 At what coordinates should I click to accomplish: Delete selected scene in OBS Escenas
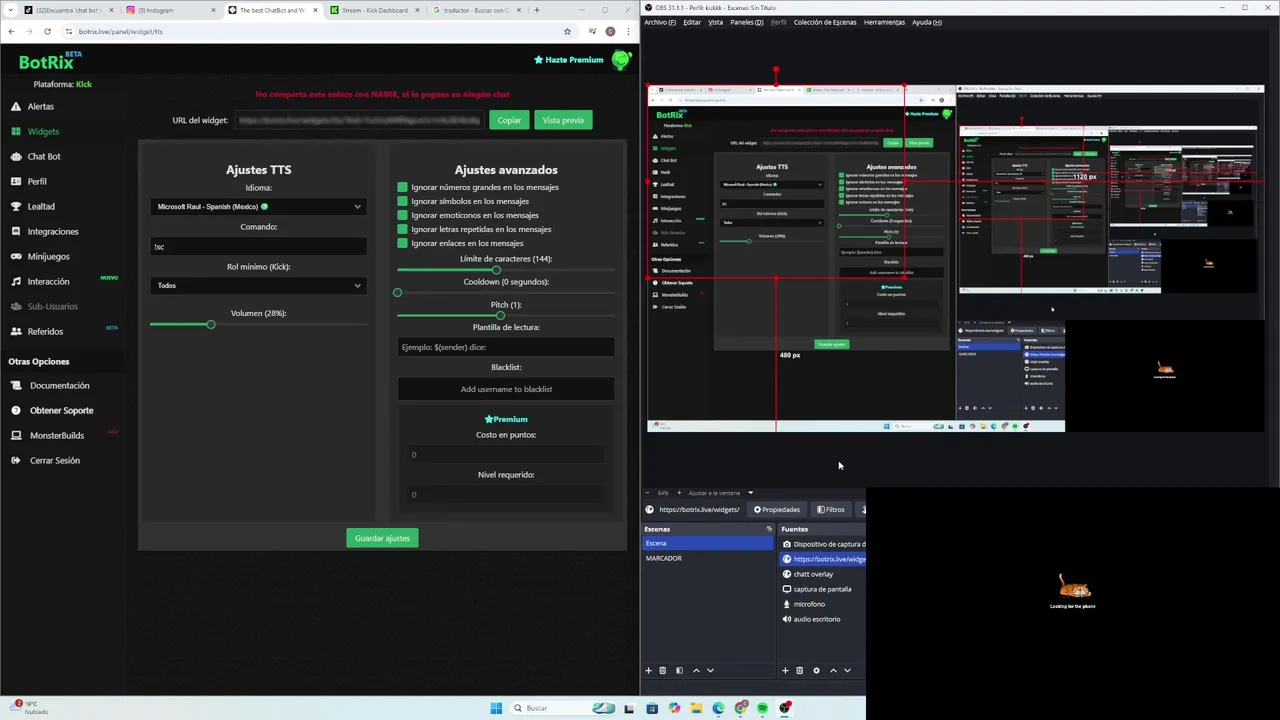point(662,670)
